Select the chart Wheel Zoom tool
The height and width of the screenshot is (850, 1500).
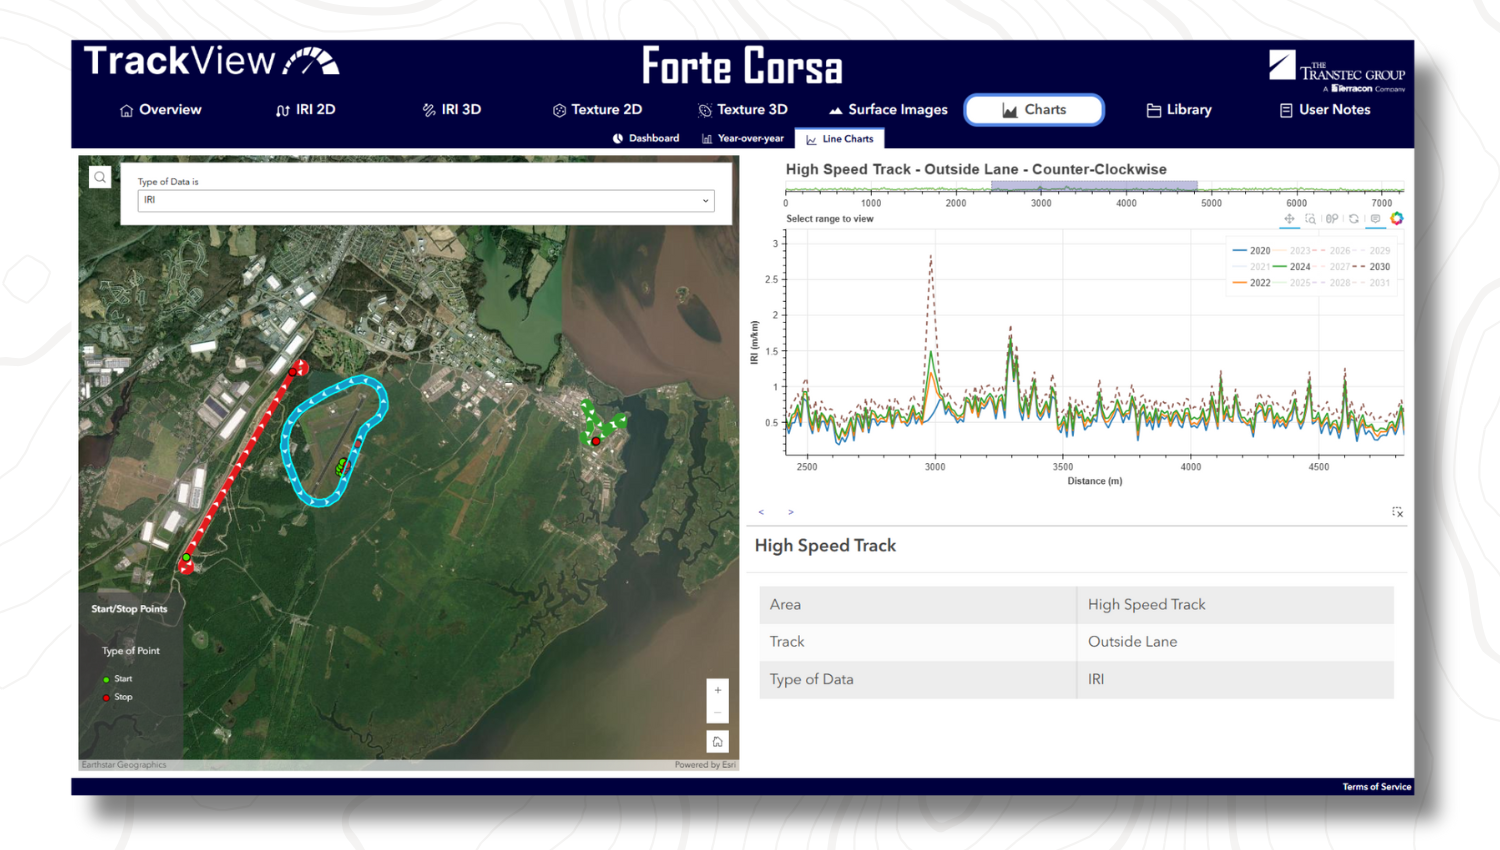pos(1332,218)
